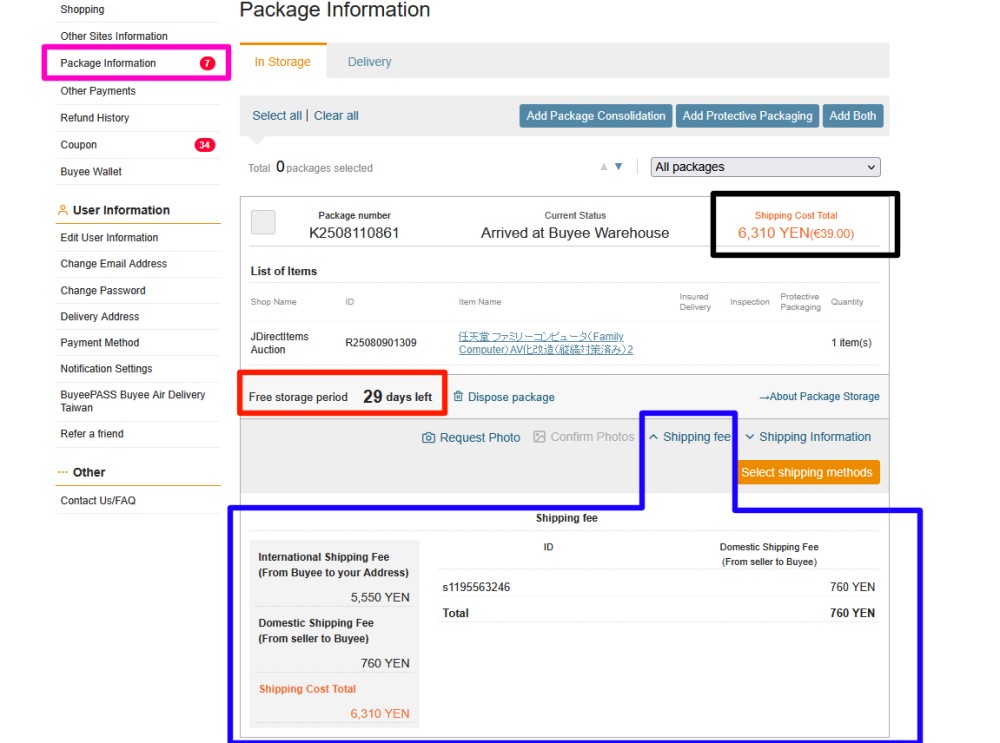Click the Add Both button
This screenshot has height=743, width=1000.
(x=853, y=116)
